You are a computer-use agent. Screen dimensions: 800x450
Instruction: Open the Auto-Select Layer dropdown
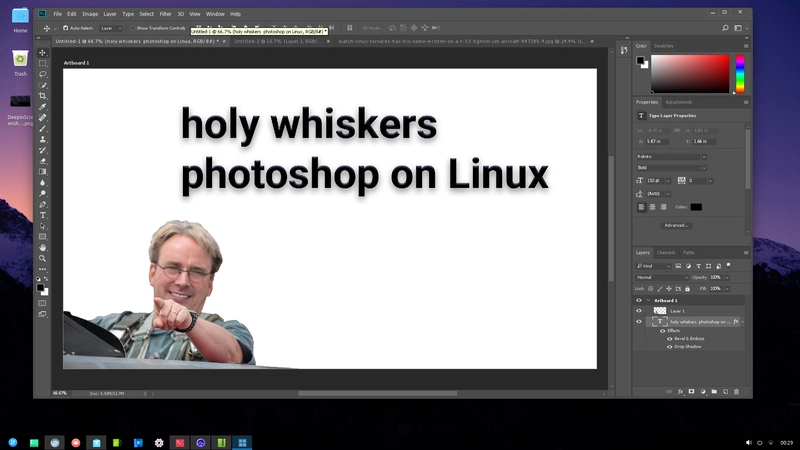tap(111, 28)
